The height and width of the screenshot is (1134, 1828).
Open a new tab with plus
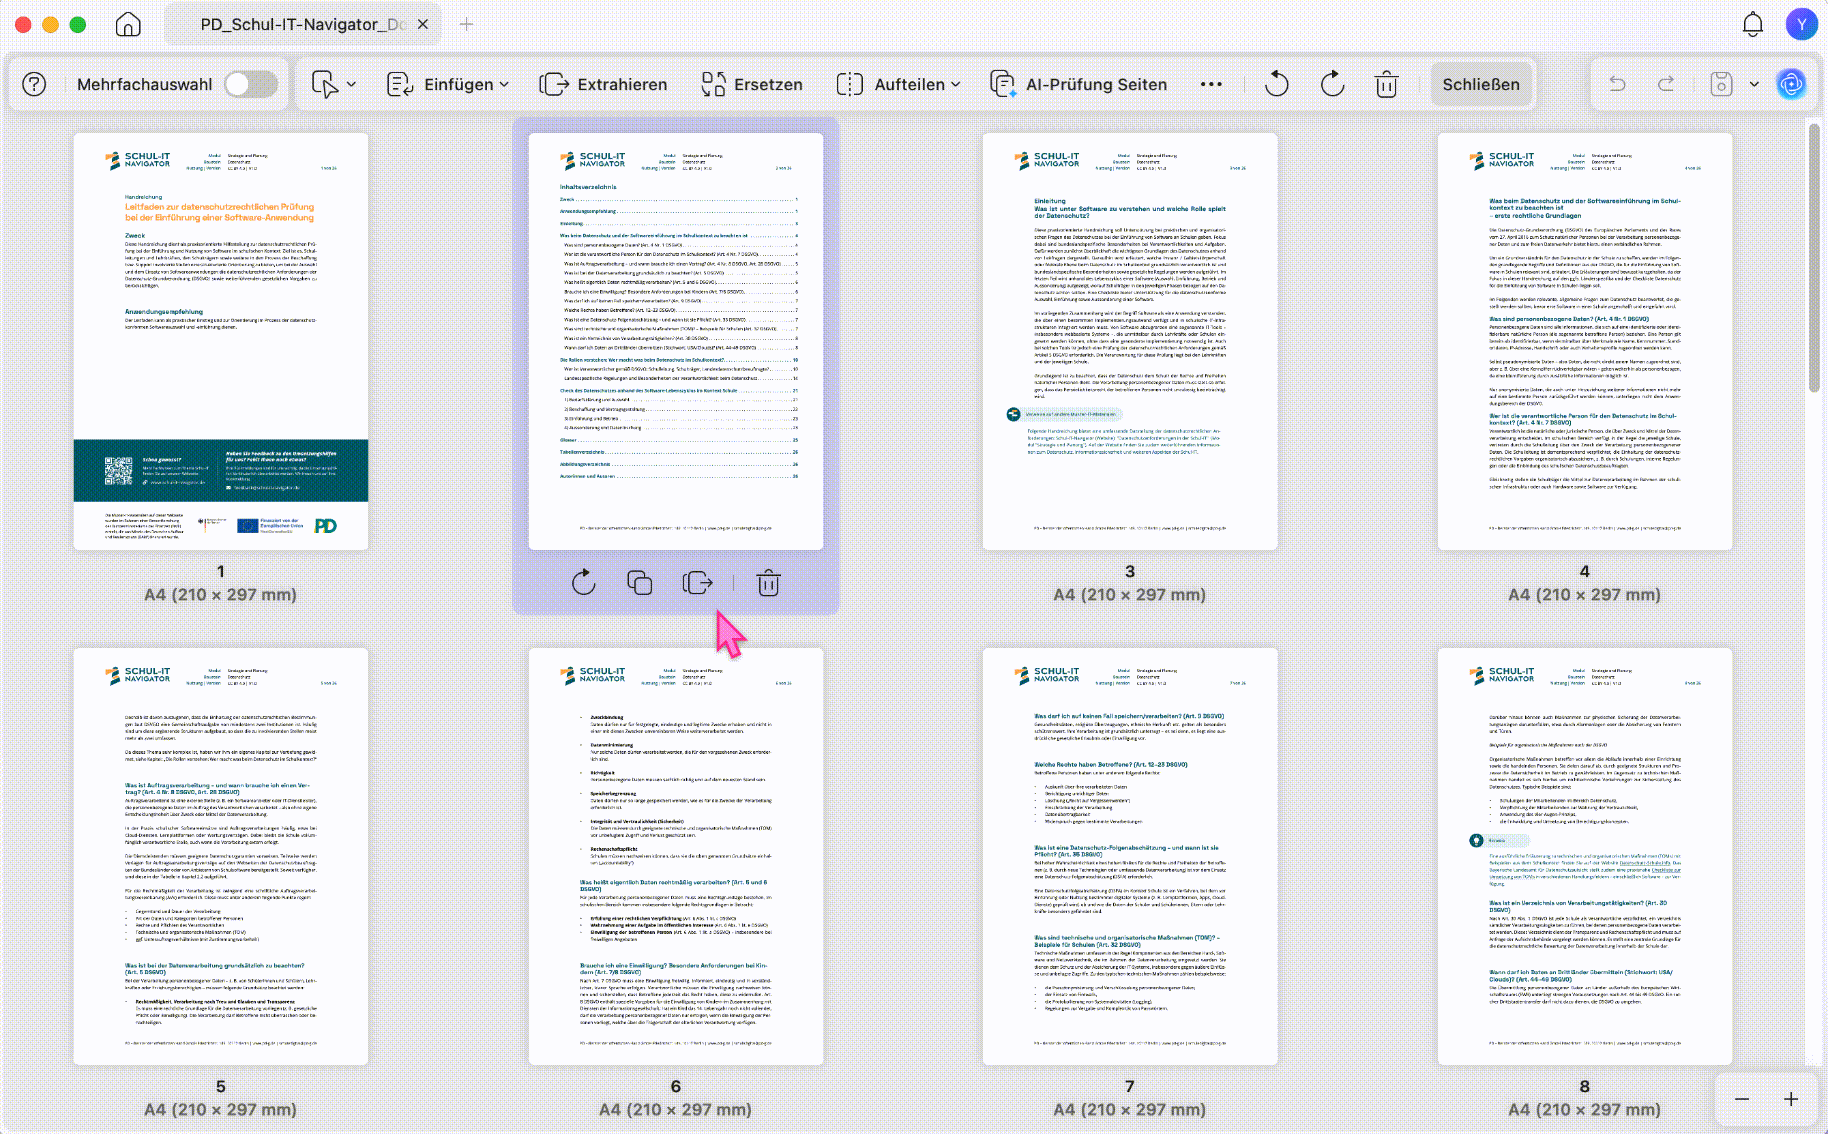[x=466, y=24]
